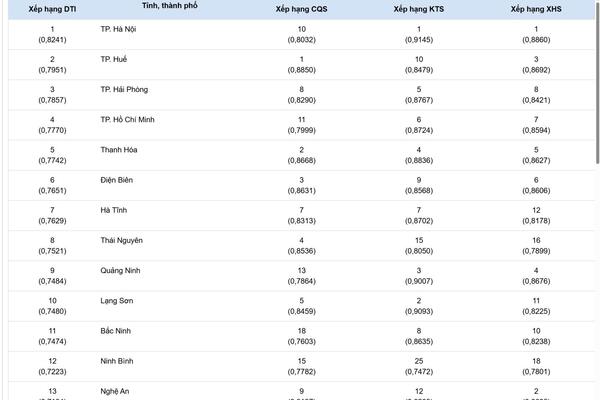The image size is (600, 400).
Task: Select the "TP. Hải Phòng" cell
Action: [124, 90]
